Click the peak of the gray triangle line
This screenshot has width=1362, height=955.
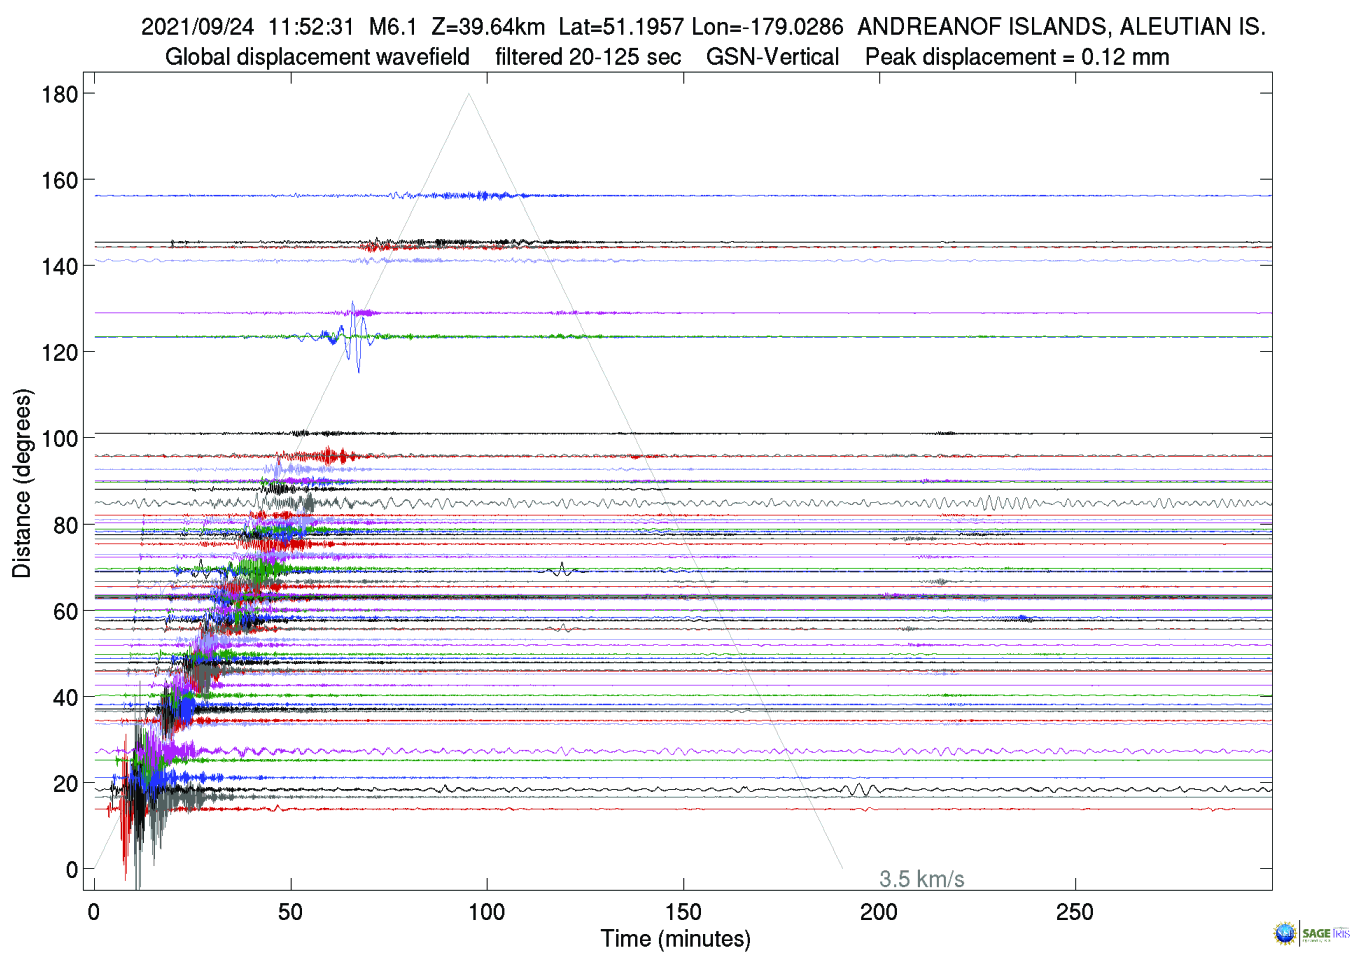click(468, 94)
